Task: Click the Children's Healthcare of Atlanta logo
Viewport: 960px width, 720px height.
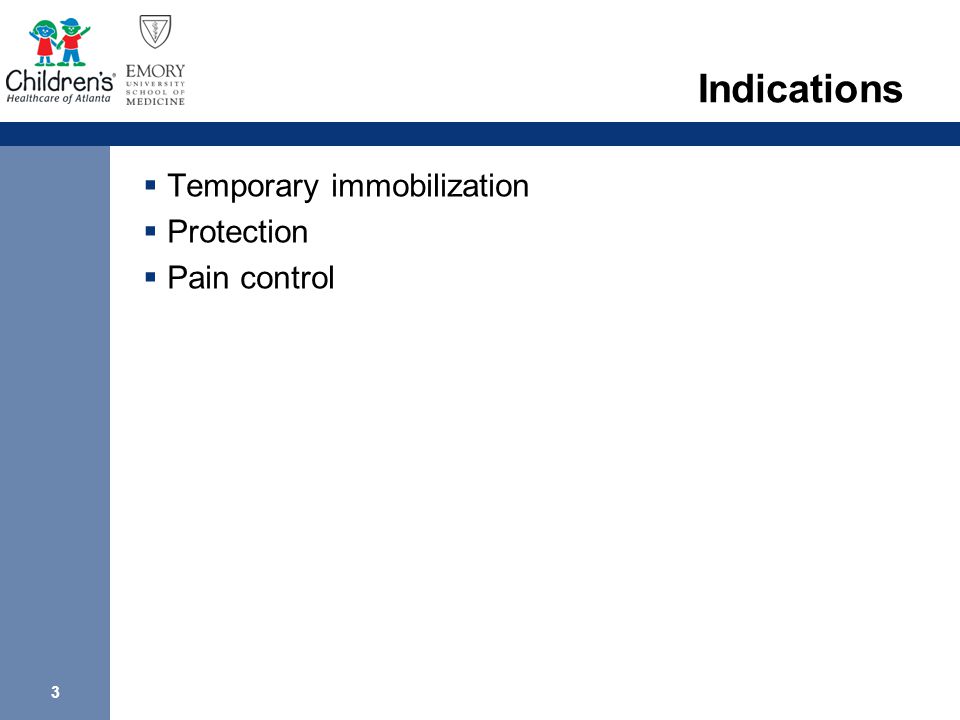Action: (x=59, y=60)
